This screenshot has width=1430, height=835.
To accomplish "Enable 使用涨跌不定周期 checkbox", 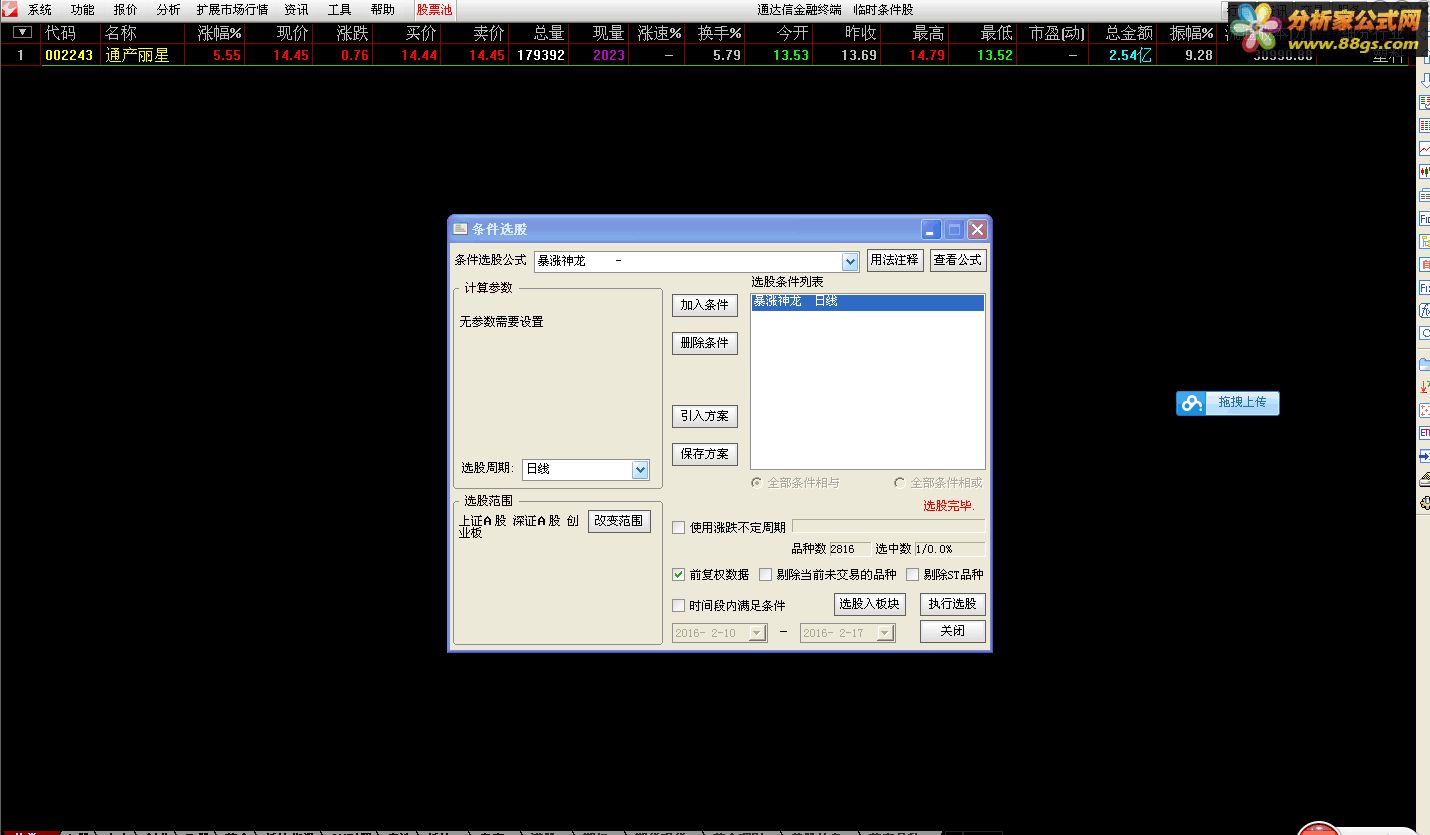I will 679,528.
